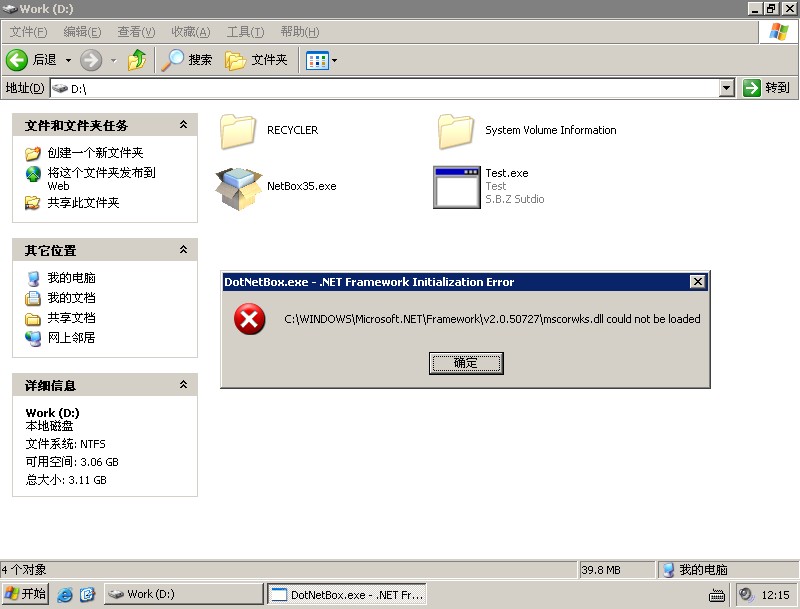The image size is (800, 609).
Task: Click the publish to Web globe icon
Action: (33, 174)
